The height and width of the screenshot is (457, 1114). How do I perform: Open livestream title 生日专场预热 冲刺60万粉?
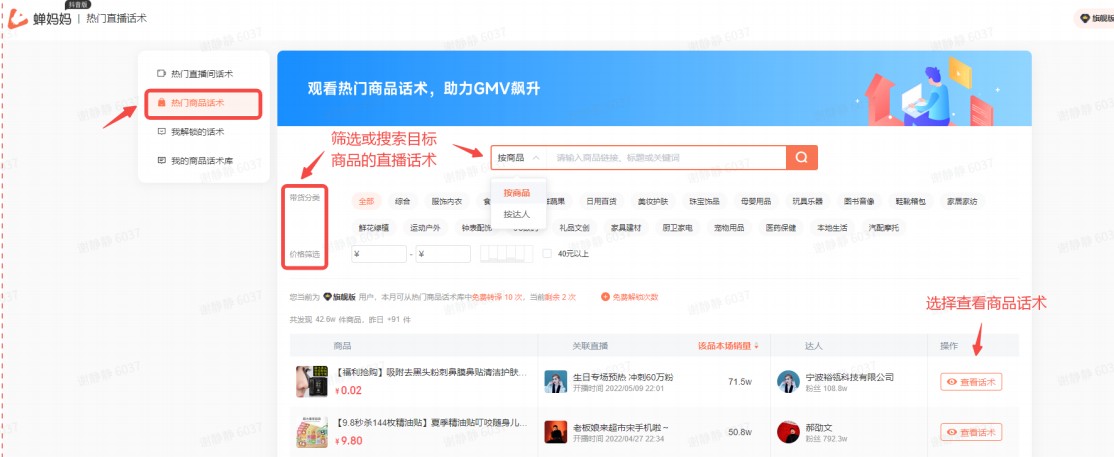[623, 377]
